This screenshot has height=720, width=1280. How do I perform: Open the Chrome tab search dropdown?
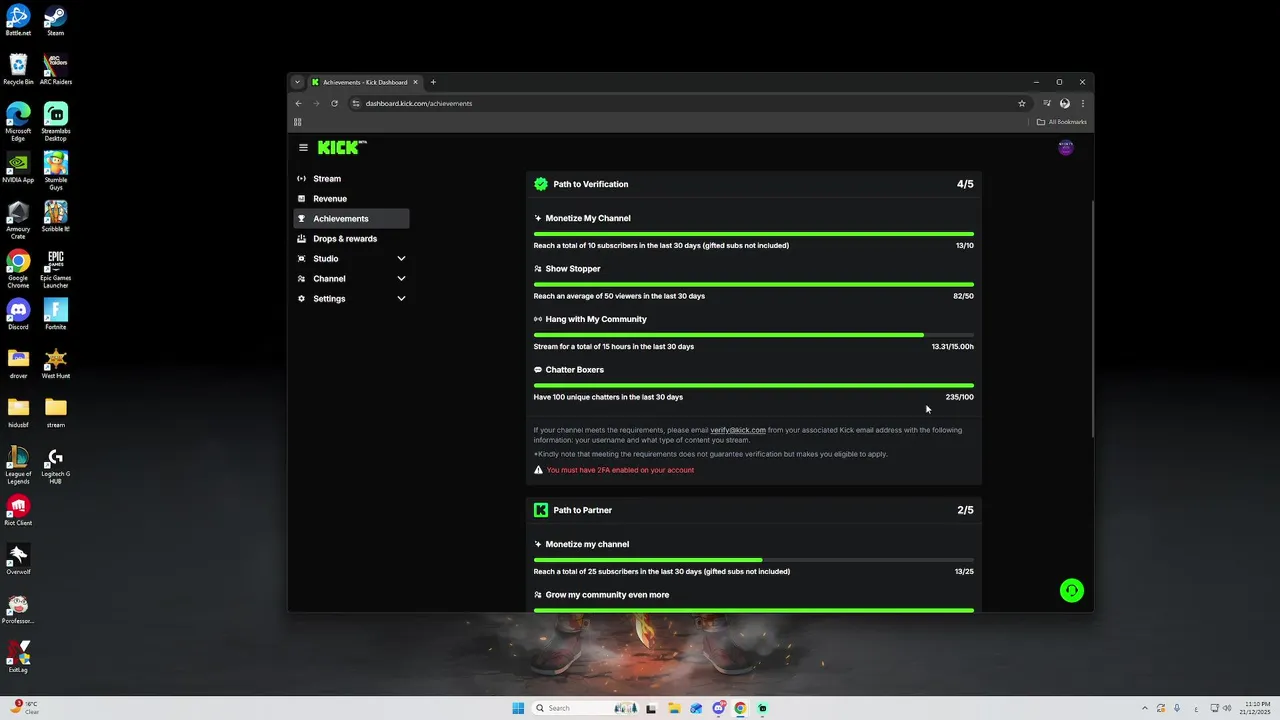tap(297, 82)
